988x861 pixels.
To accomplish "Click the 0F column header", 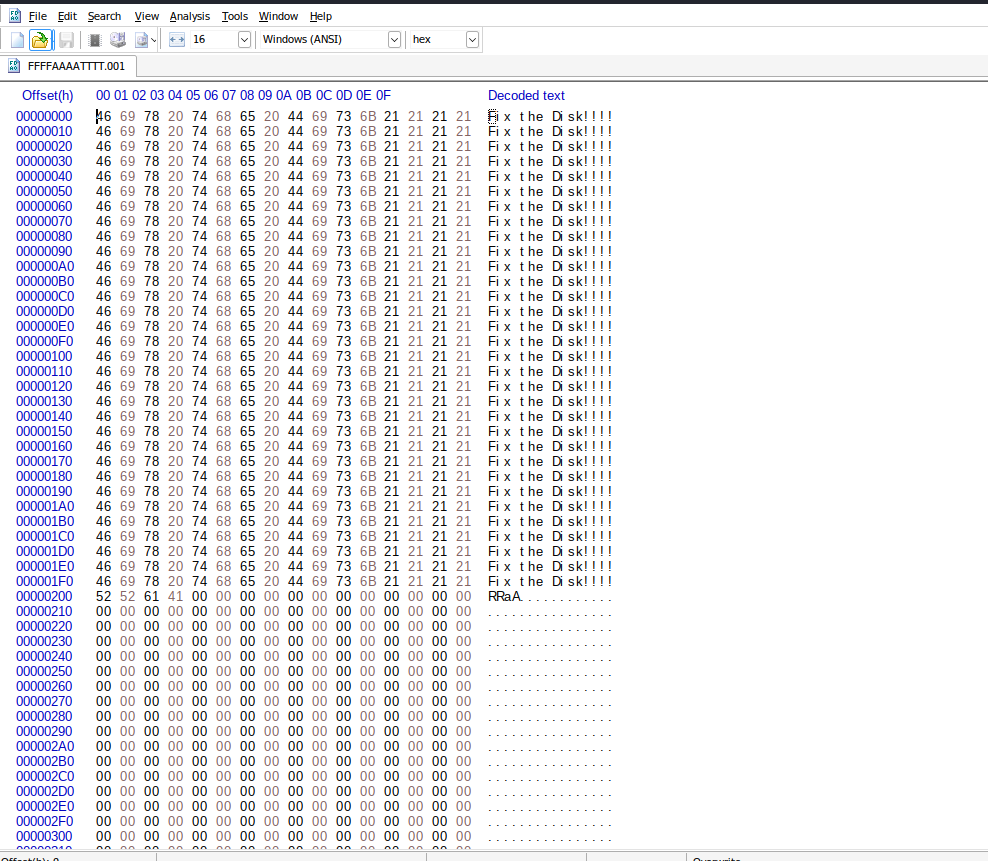I will 383,96.
